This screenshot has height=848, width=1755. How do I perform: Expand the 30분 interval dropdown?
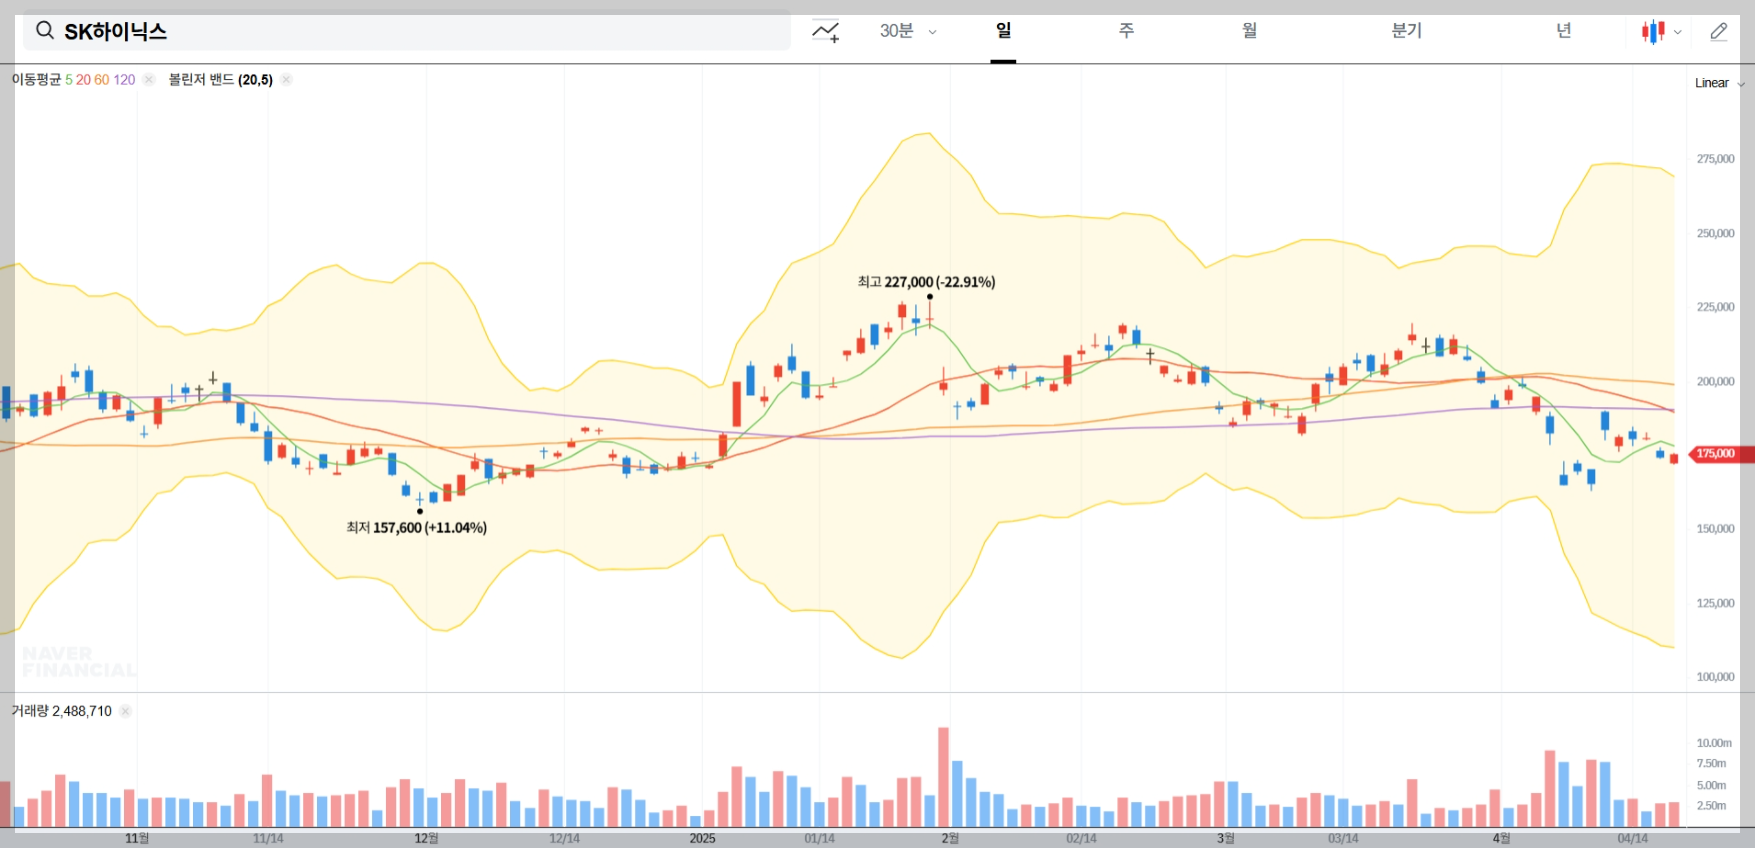(908, 31)
